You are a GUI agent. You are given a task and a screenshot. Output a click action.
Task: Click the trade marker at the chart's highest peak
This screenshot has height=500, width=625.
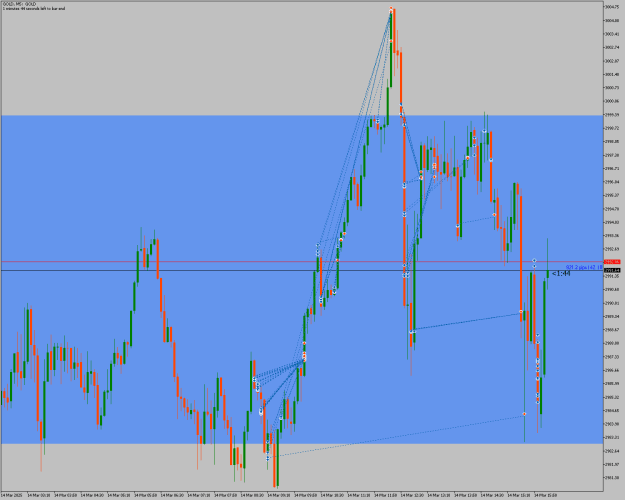click(x=391, y=8)
